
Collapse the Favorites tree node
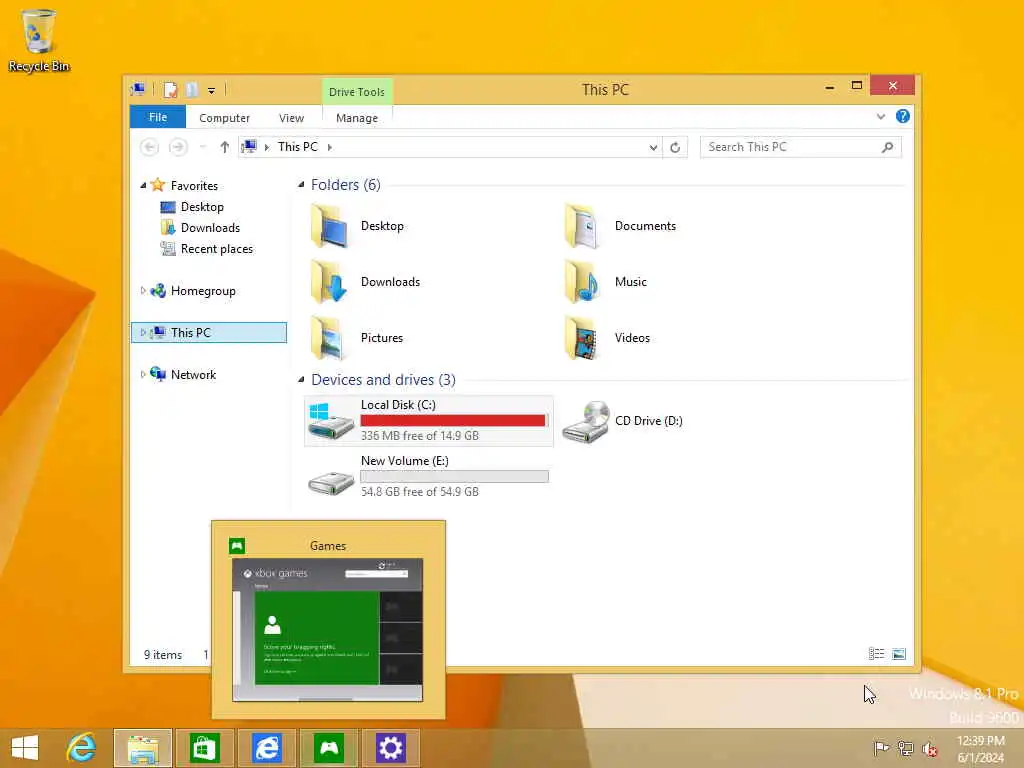click(x=143, y=185)
